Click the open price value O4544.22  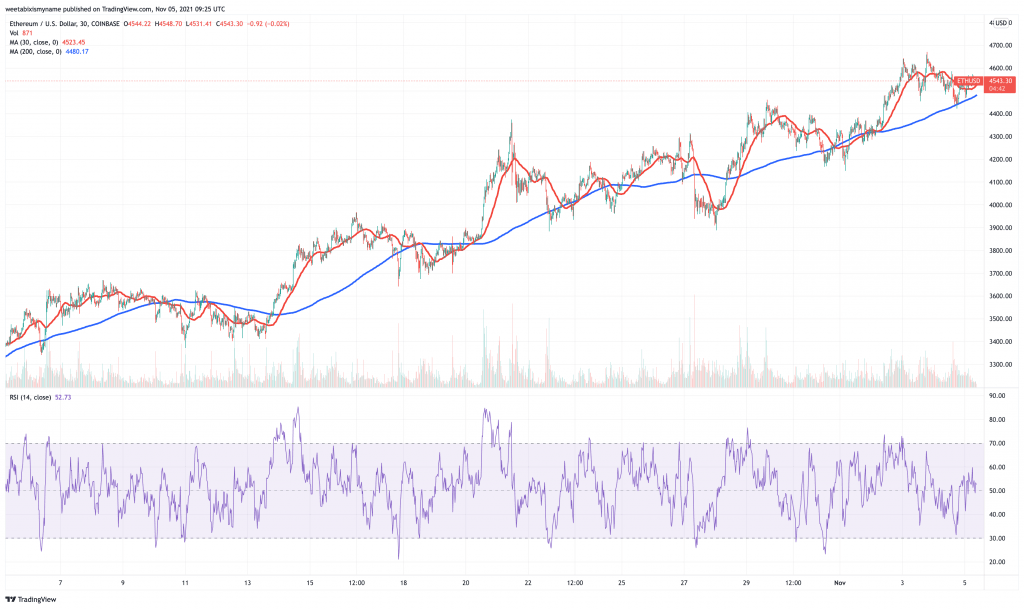138,23
